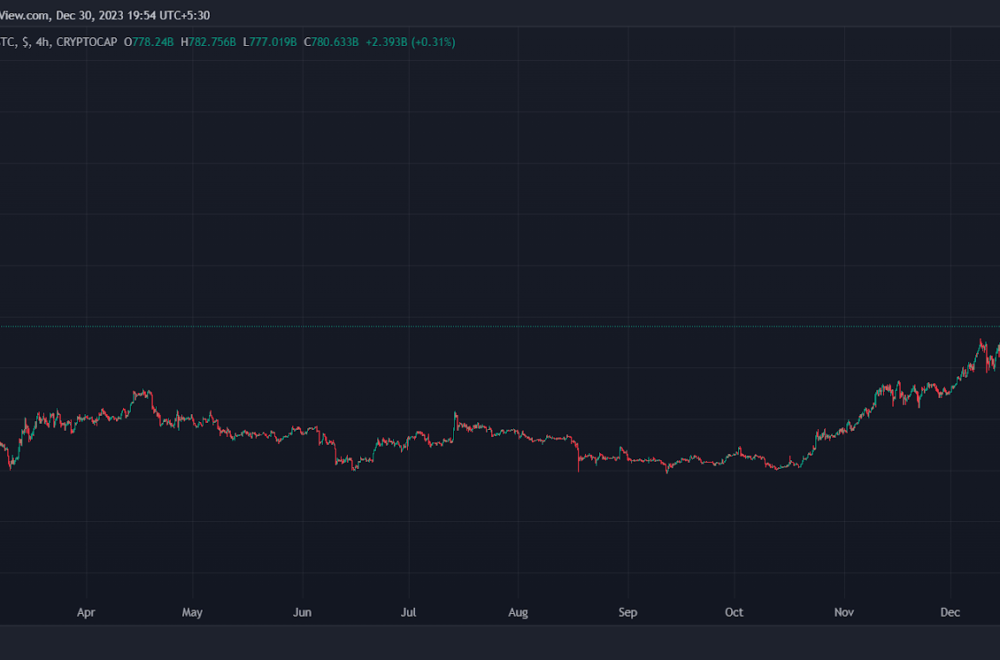Click the change value +2.393B (+0.31%)
This screenshot has width=1000, height=660.
tap(410, 42)
